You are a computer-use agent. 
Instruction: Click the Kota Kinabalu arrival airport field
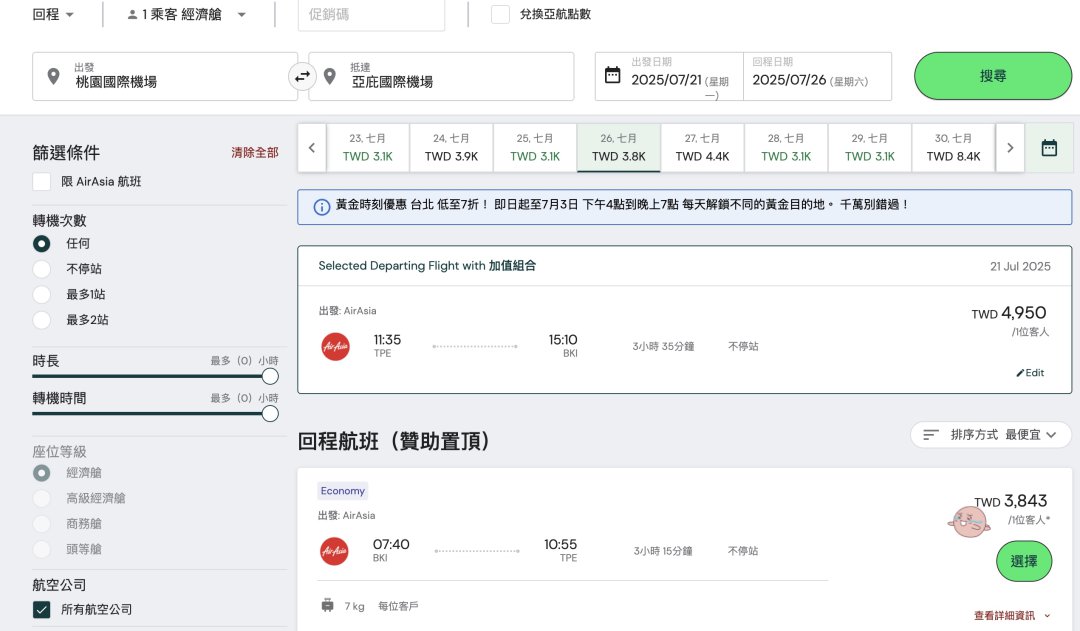442,76
